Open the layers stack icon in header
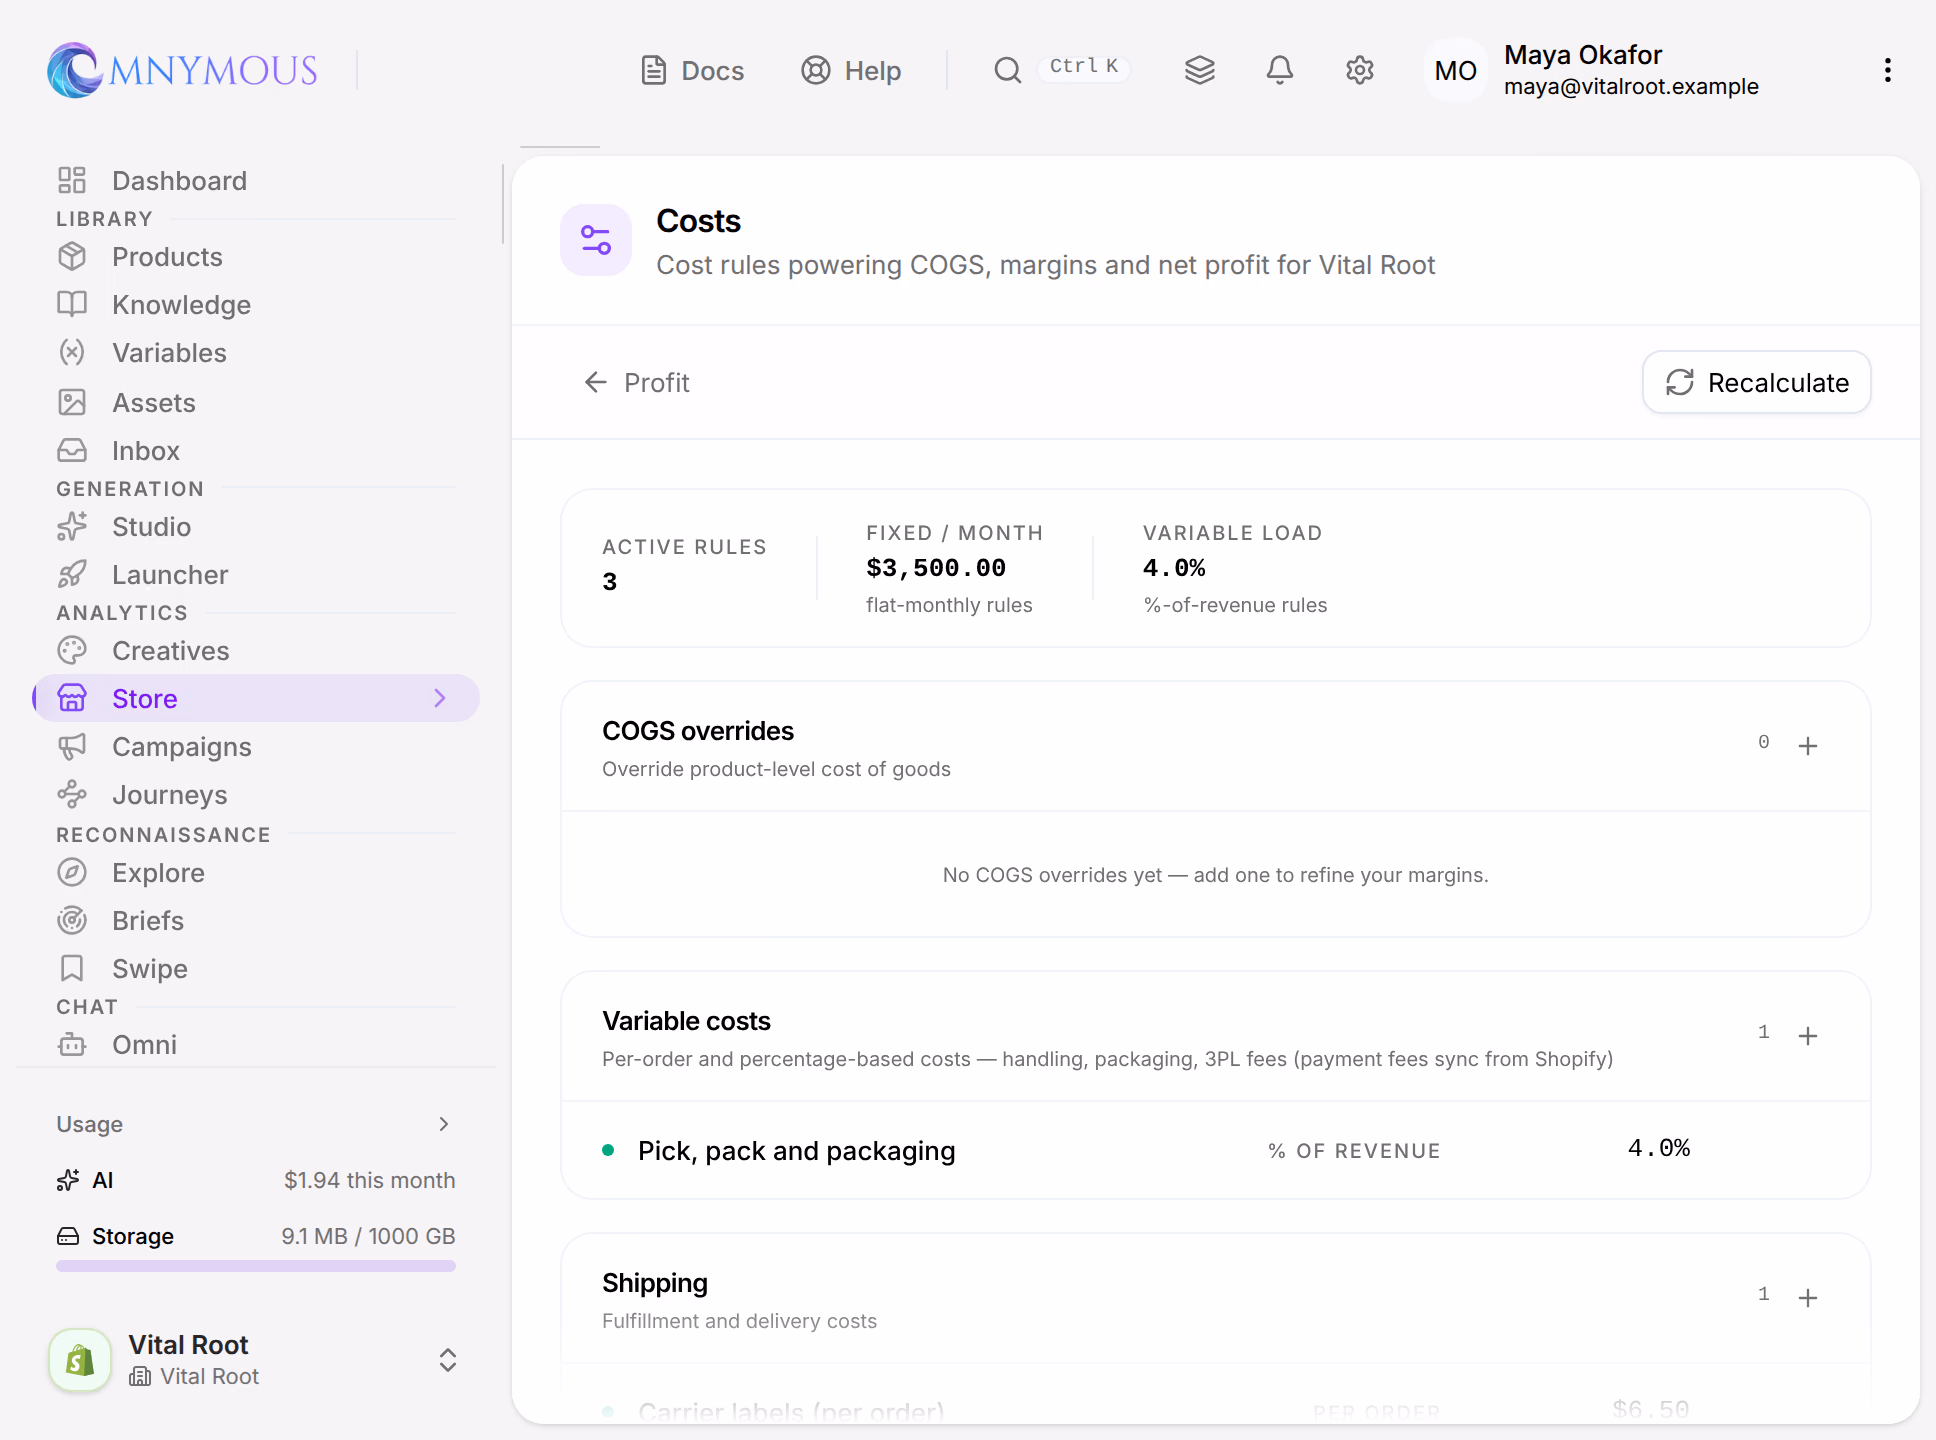The image size is (1936, 1440). click(1200, 70)
